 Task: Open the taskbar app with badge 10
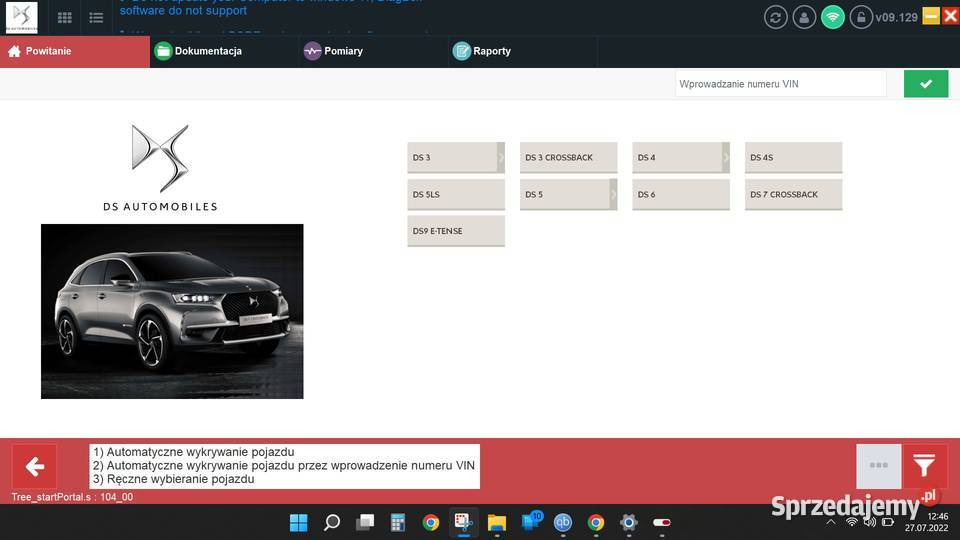coord(531,522)
